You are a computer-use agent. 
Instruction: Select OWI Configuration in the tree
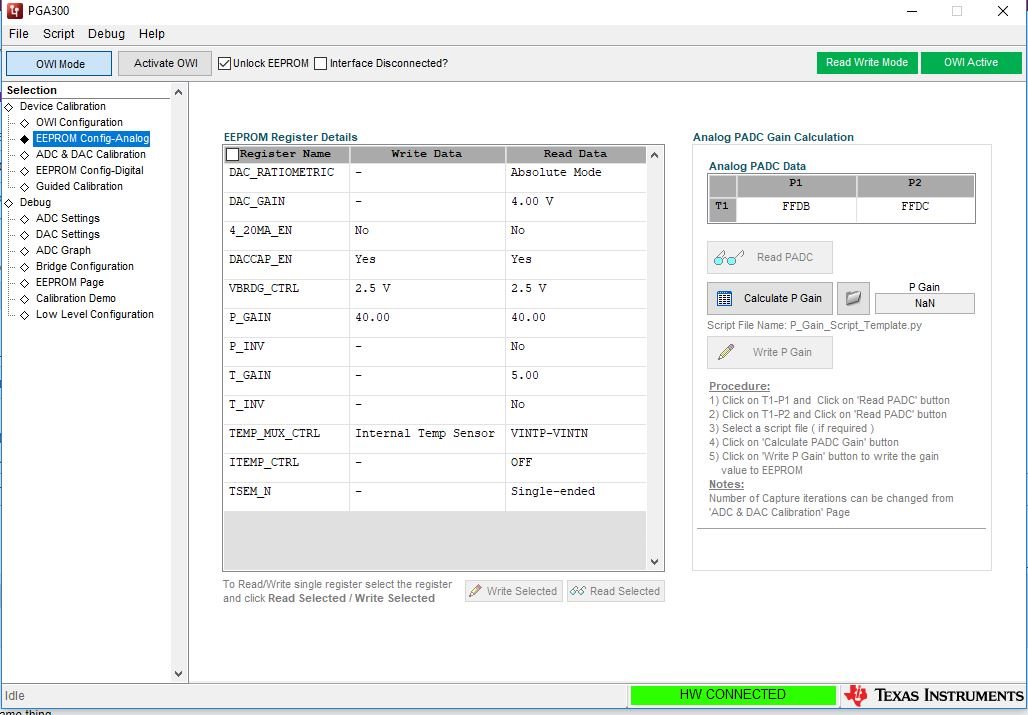(x=79, y=123)
